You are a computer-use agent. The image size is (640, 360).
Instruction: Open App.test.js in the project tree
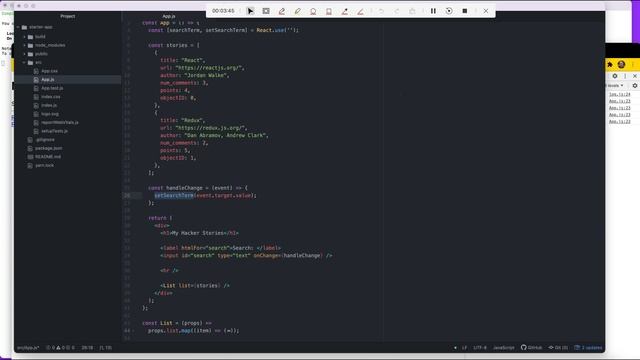(52, 88)
